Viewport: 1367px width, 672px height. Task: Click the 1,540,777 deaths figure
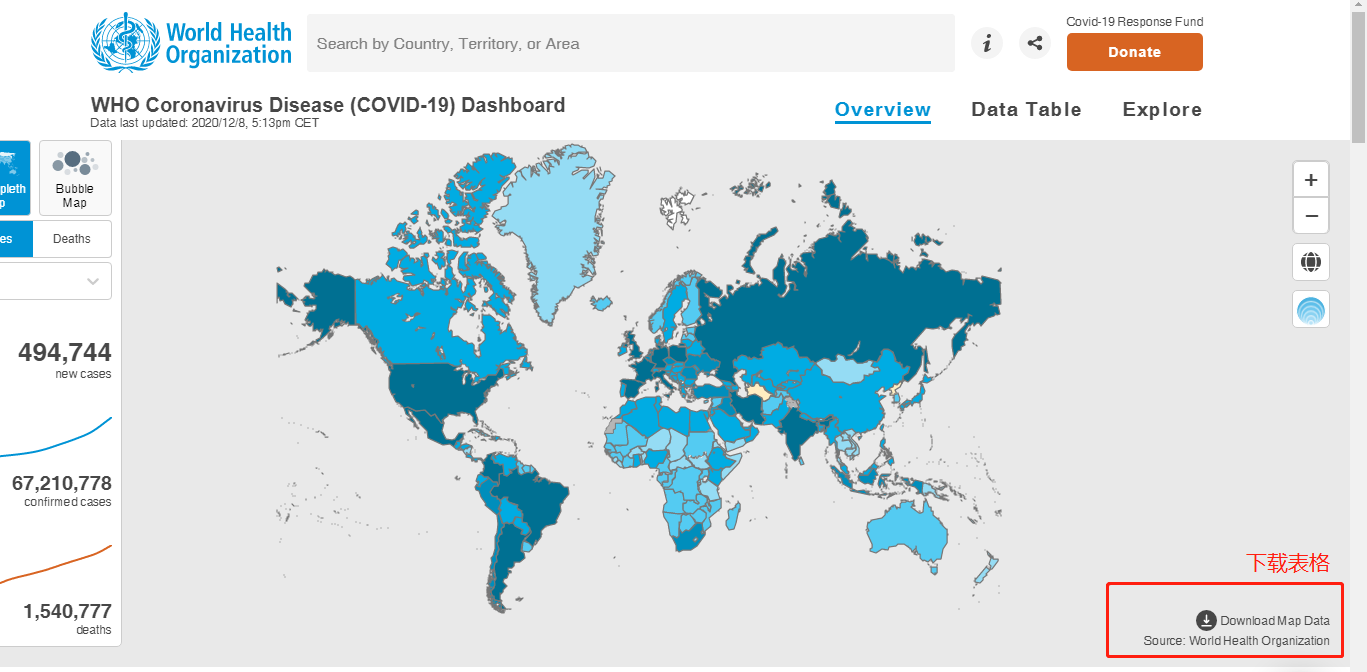[68, 611]
